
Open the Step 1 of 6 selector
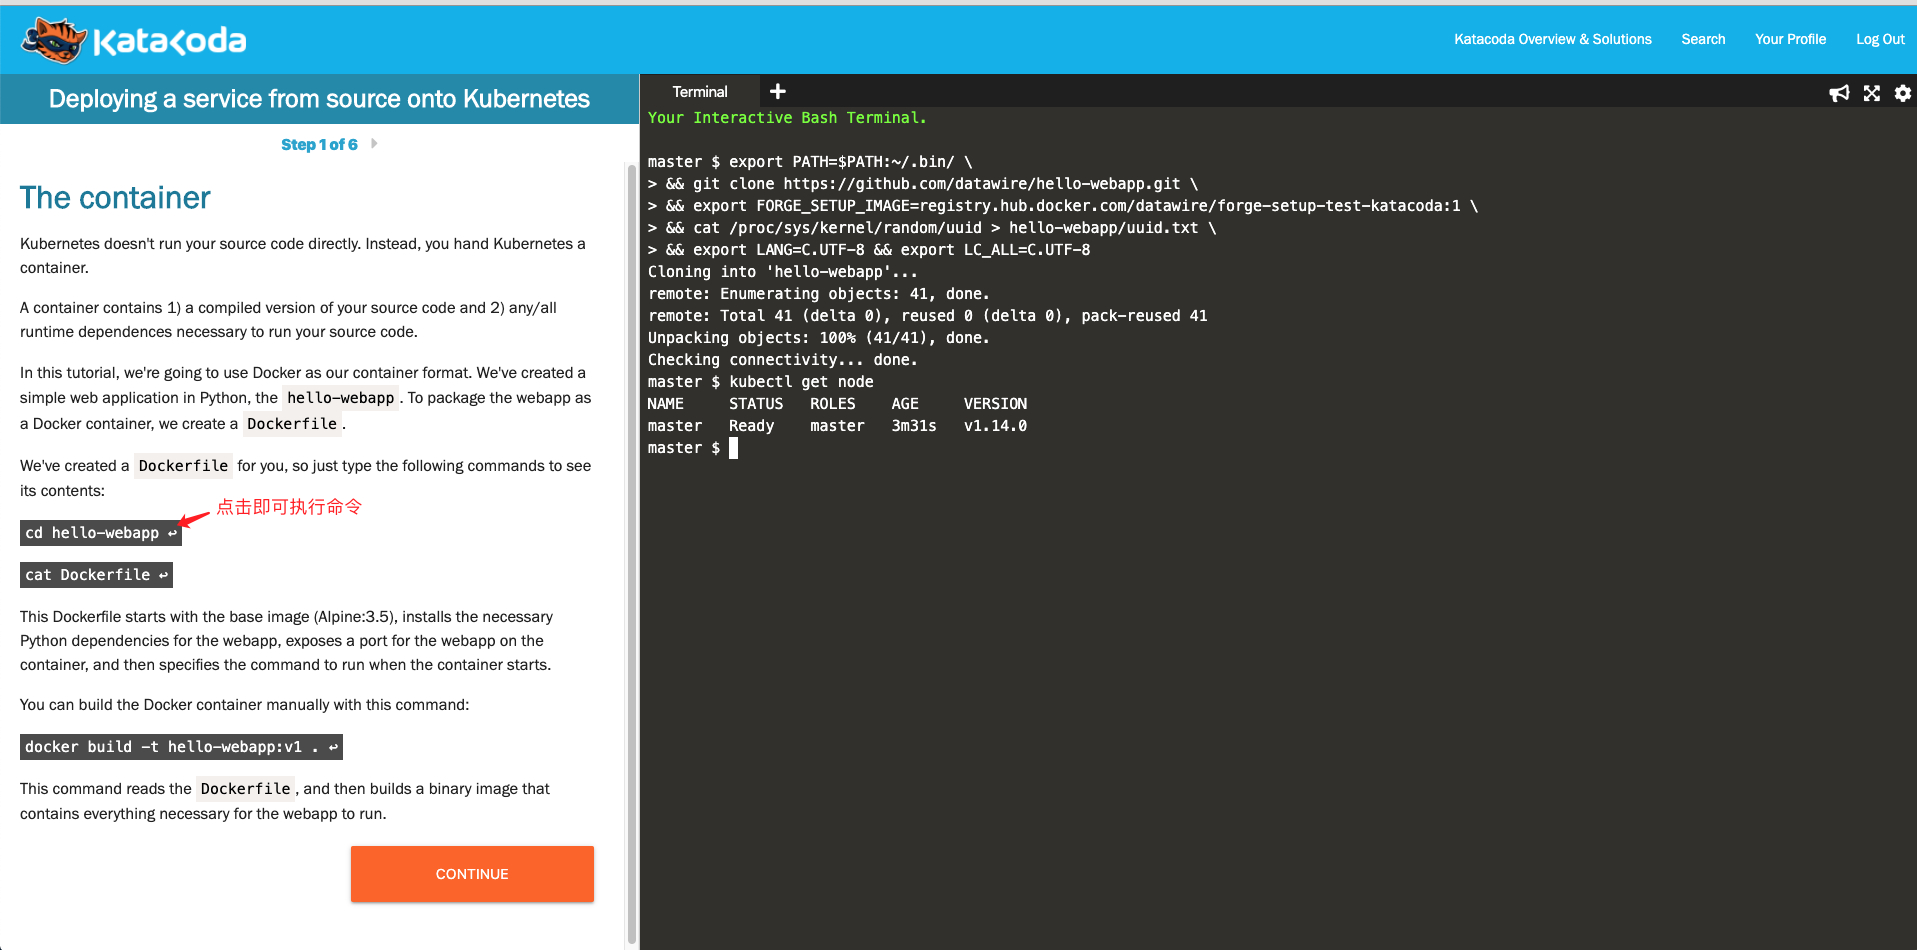pyautogui.click(x=318, y=145)
